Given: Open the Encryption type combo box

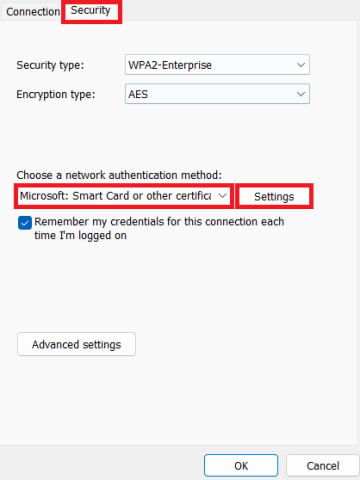Looking at the screenshot, I should tap(217, 94).
